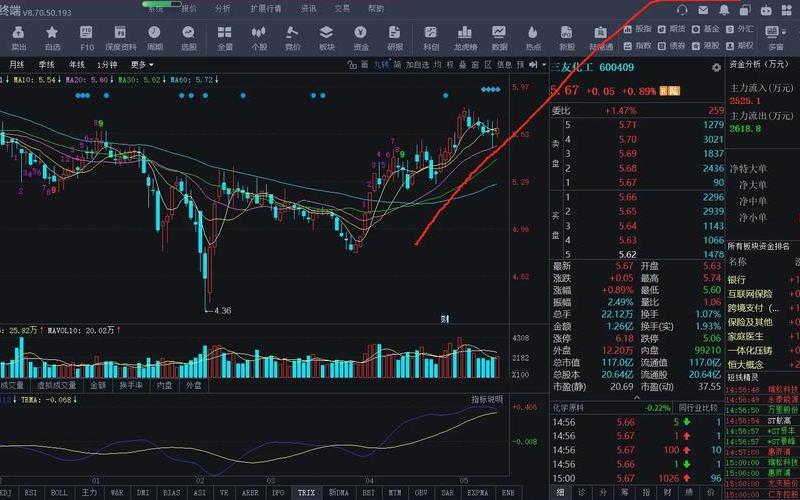
Task: Switch chart to 季线 quarterly period
Action: pyautogui.click(x=46, y=65)
